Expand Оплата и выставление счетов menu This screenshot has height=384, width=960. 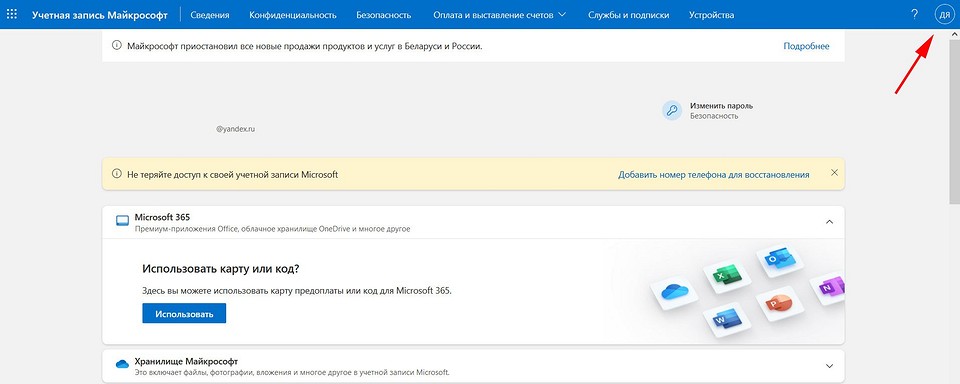click(500, 15)
